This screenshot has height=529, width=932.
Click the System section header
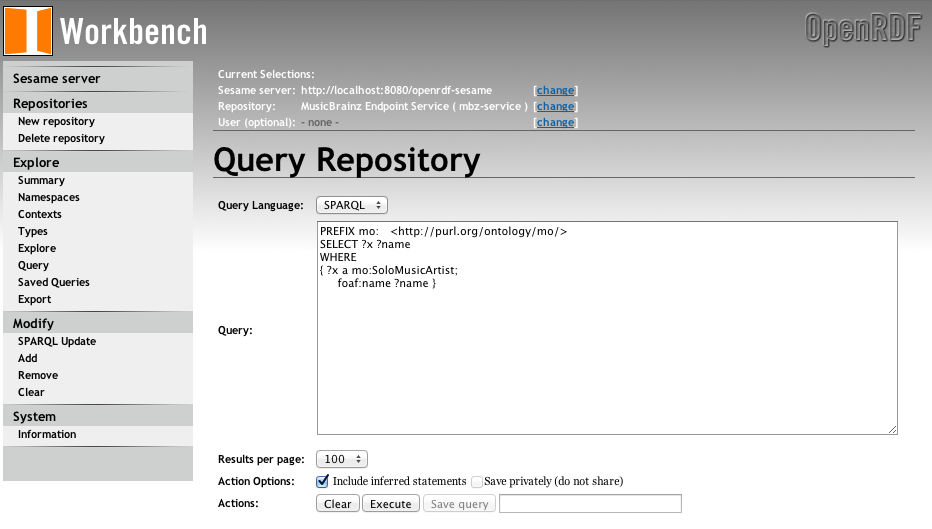[x=34, y=417]
